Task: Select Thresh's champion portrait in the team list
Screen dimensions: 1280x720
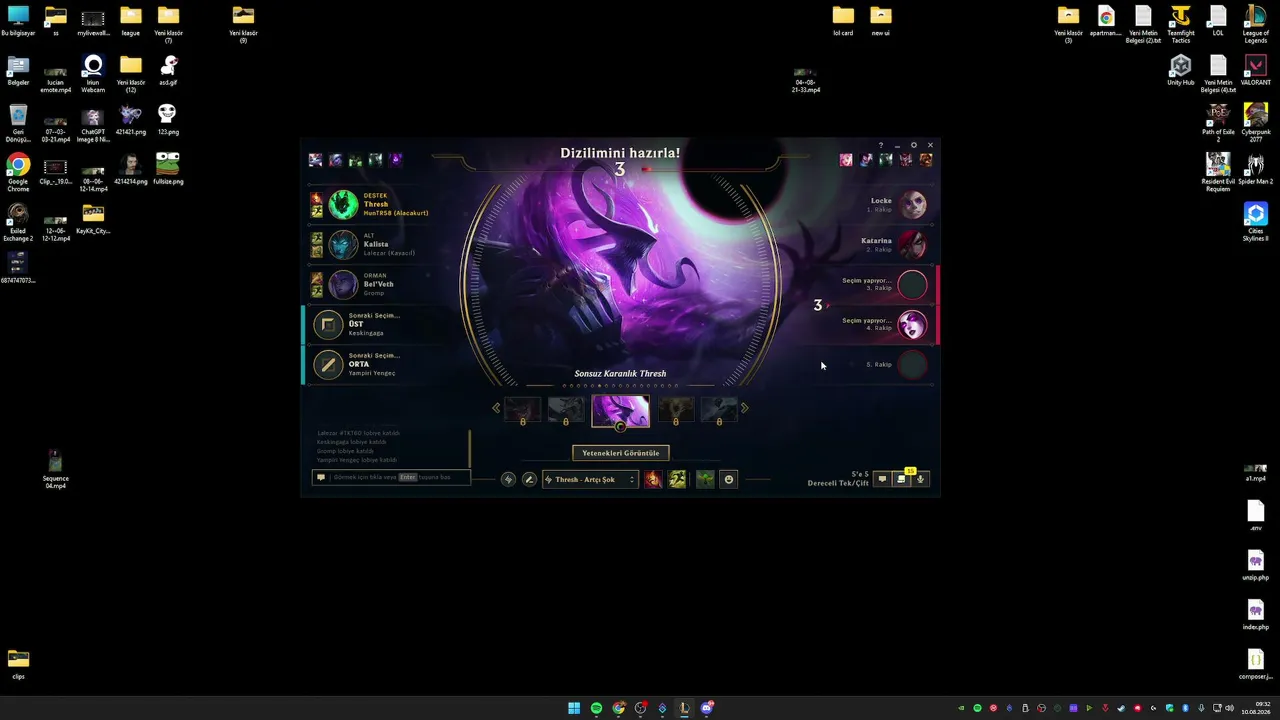Action: coord(343,205)
